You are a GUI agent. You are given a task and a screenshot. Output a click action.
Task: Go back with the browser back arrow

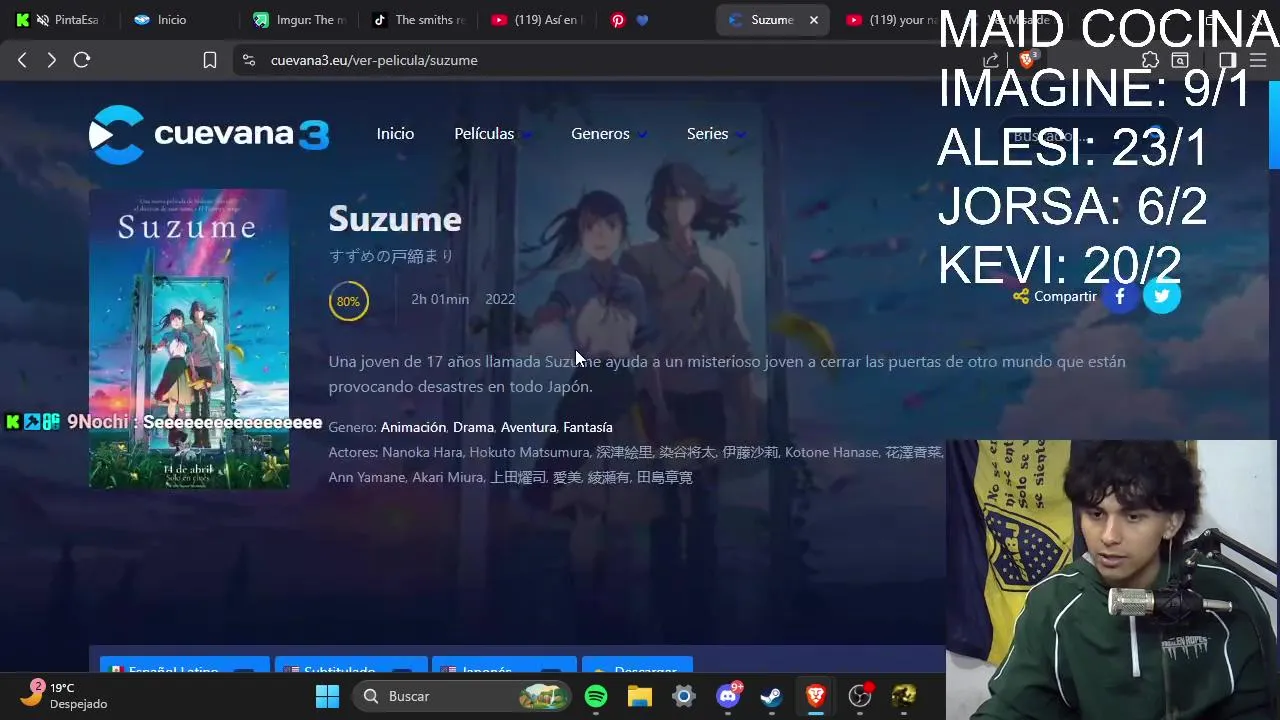pyautogui.click(x=22, y=60)
